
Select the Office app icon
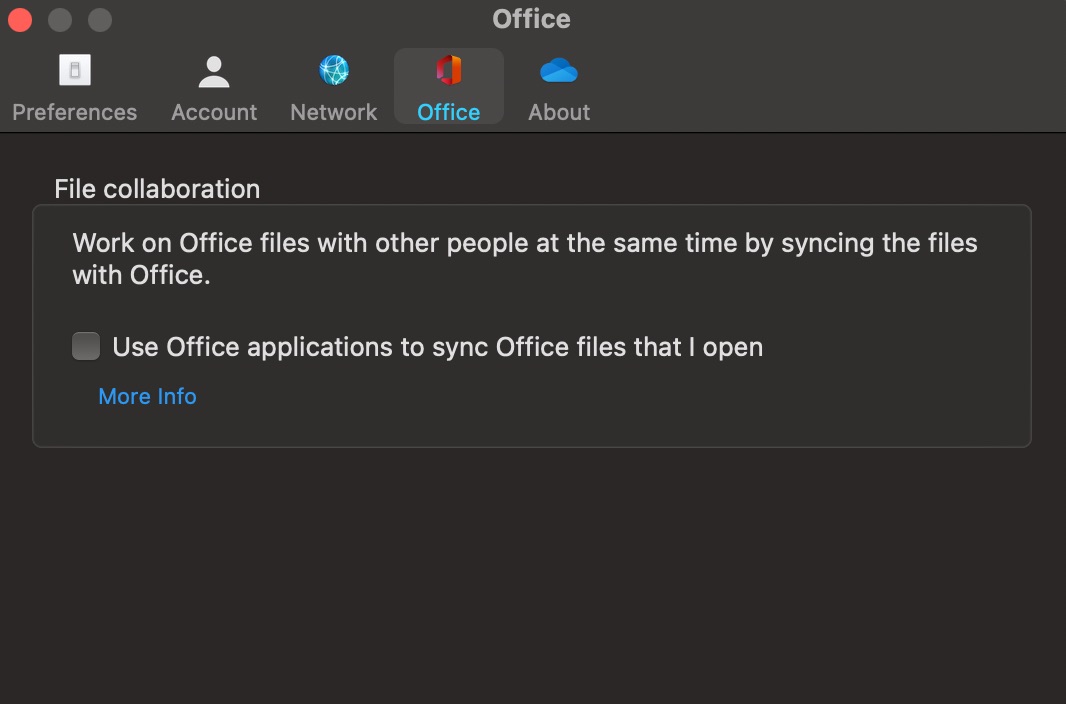tap(448, 70)
